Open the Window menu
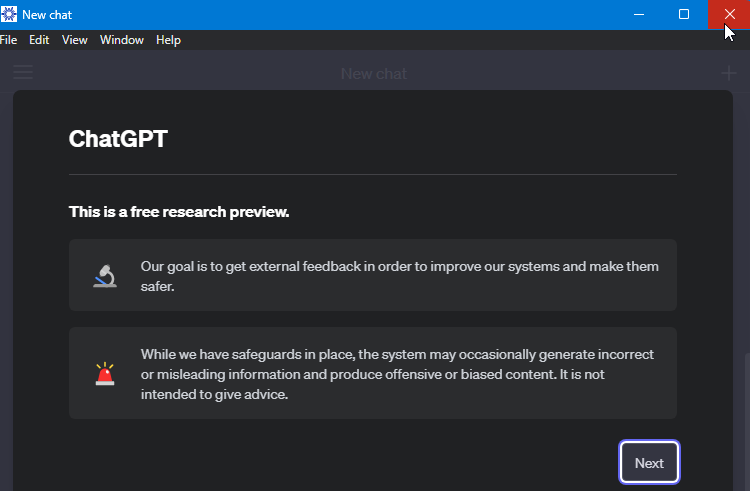Image resolution: width=750 pixels, height=491 pixels. 121,40
